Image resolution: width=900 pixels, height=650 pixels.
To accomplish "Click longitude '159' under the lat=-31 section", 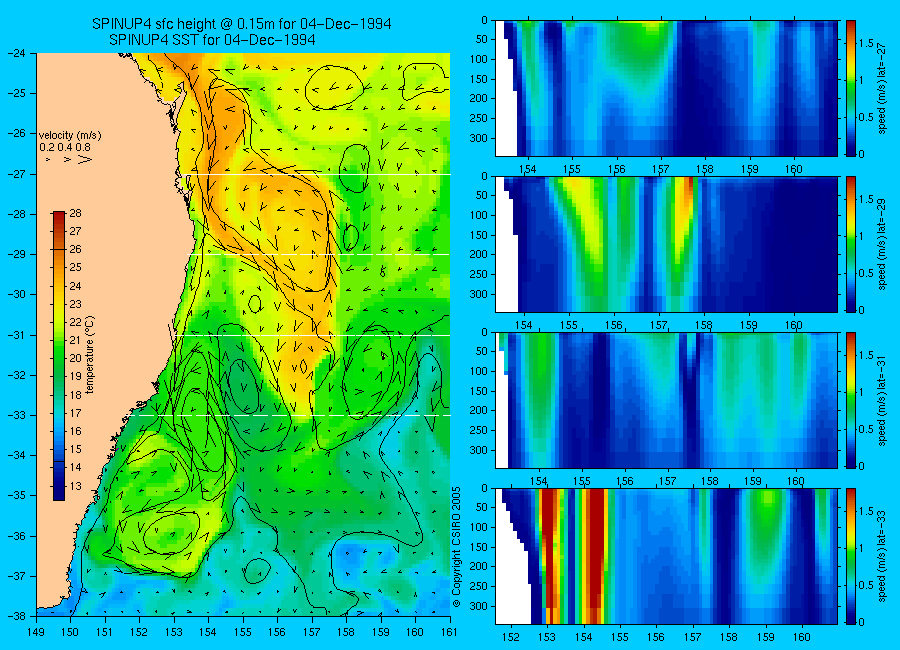I will (x=752, y=481).
